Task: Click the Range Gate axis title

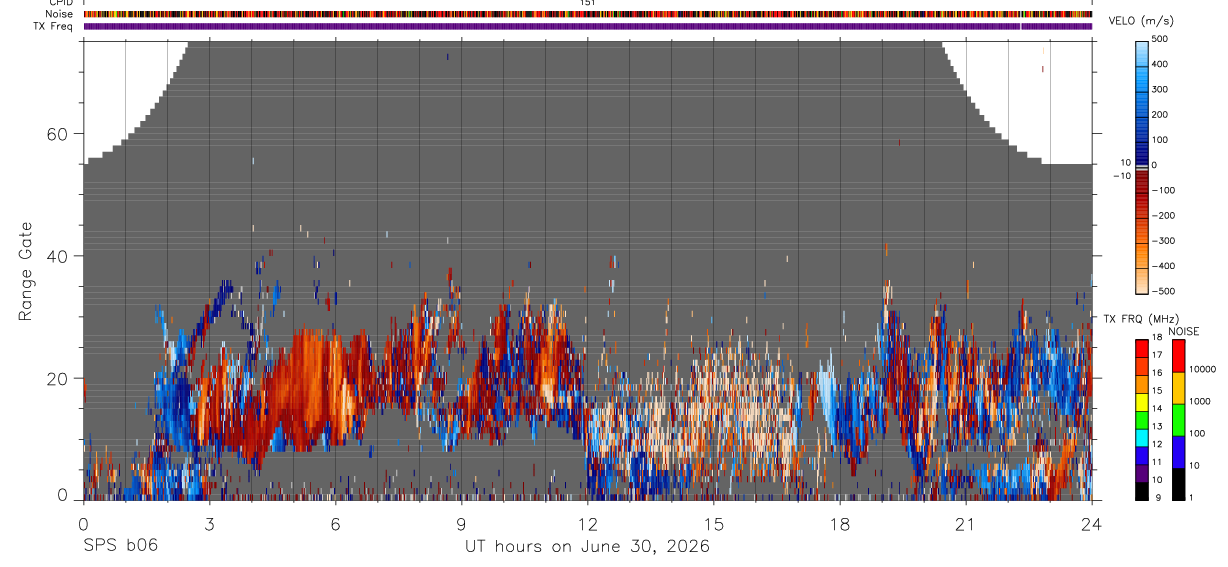Action: [26, 272]
